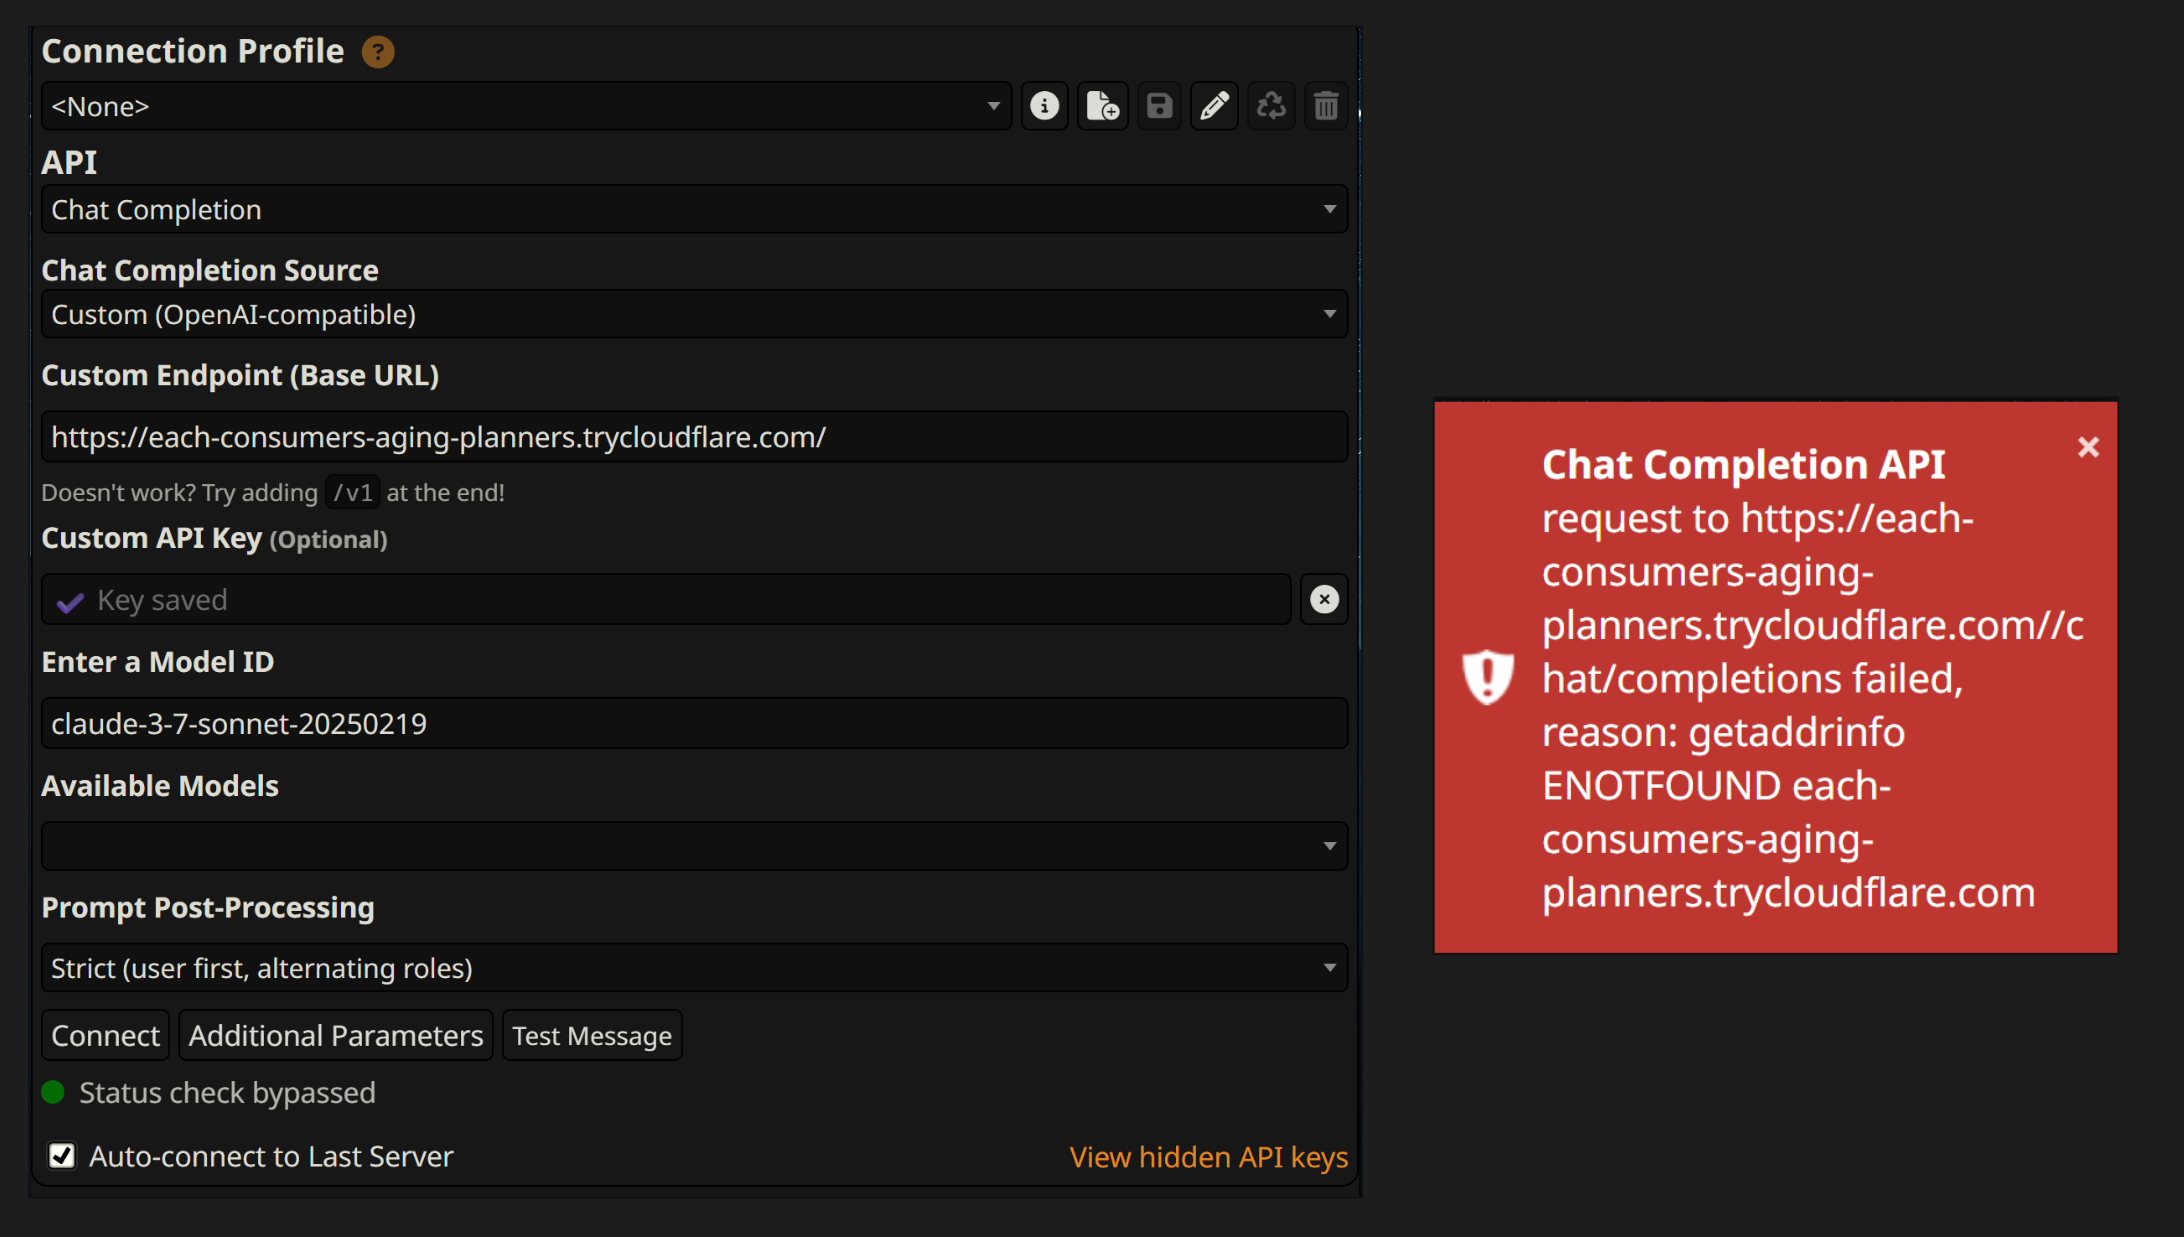Image resolution: width=2184 pixels, height=1237 pixels.
Task: Open the Available Models dropdown
Action: coord(694,846)
